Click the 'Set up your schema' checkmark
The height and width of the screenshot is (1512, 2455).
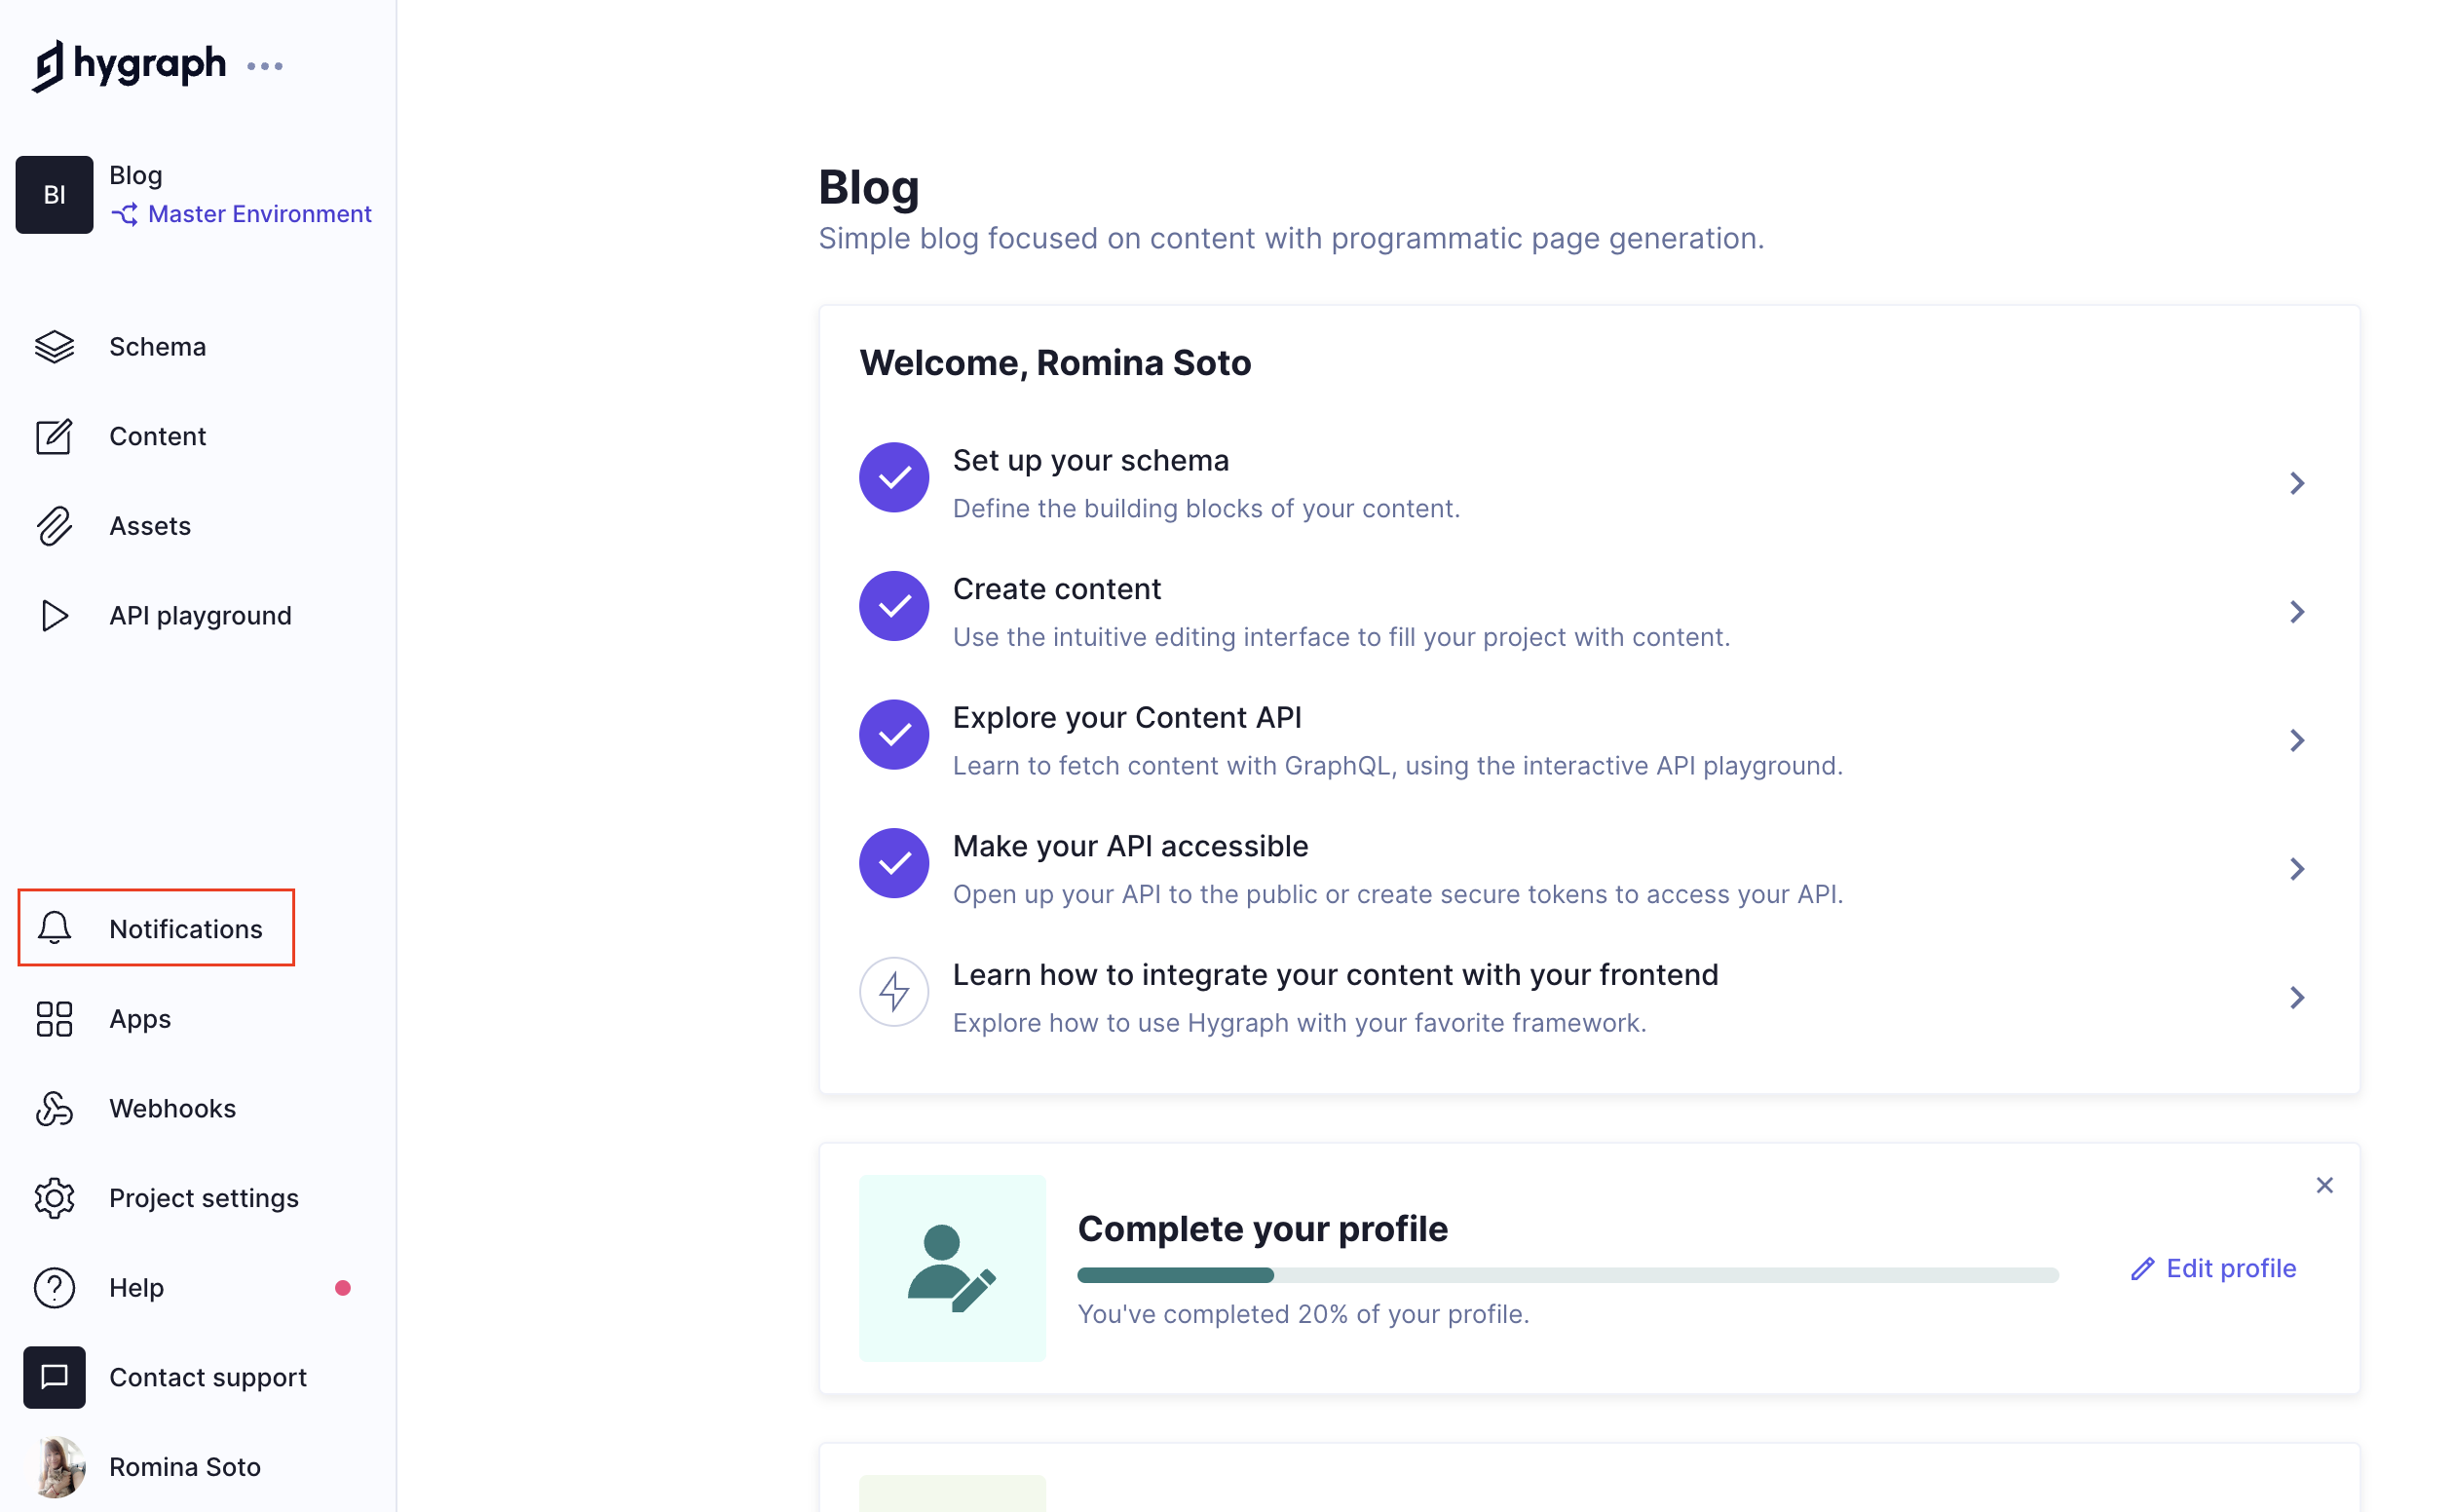894,478
